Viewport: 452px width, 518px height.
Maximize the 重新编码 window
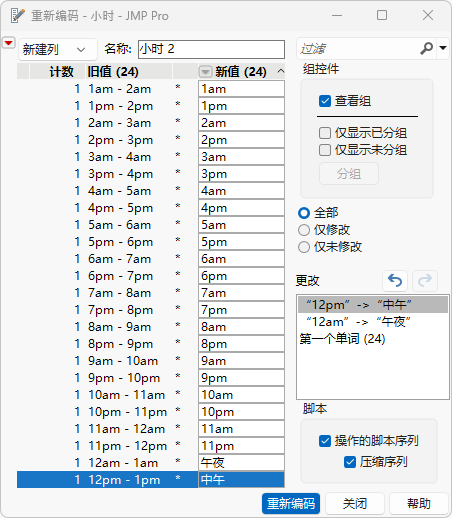click(x=382, y=15)
